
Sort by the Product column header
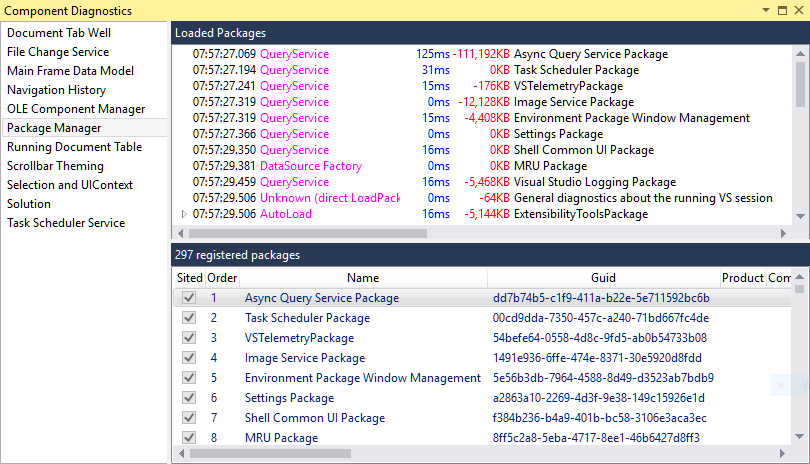pyautogui.click(x=742, y=278)
